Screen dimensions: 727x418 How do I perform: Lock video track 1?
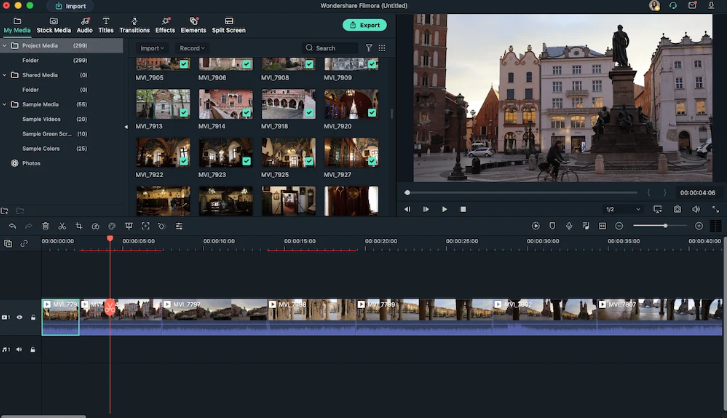tap(33, 317)
